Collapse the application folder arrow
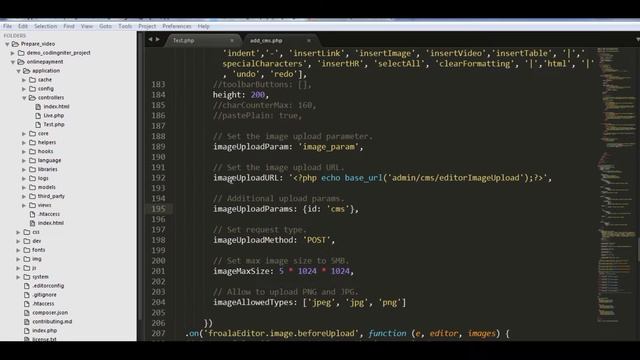 [x=19, y=71]
